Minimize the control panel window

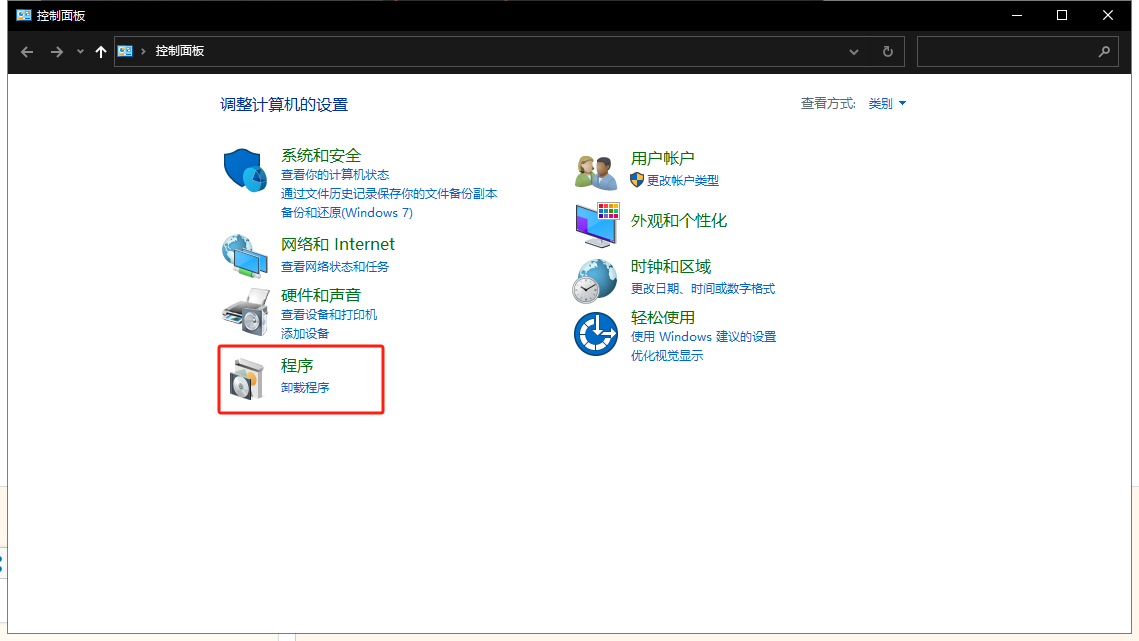pyautogui.click(x=1017, y=15)
